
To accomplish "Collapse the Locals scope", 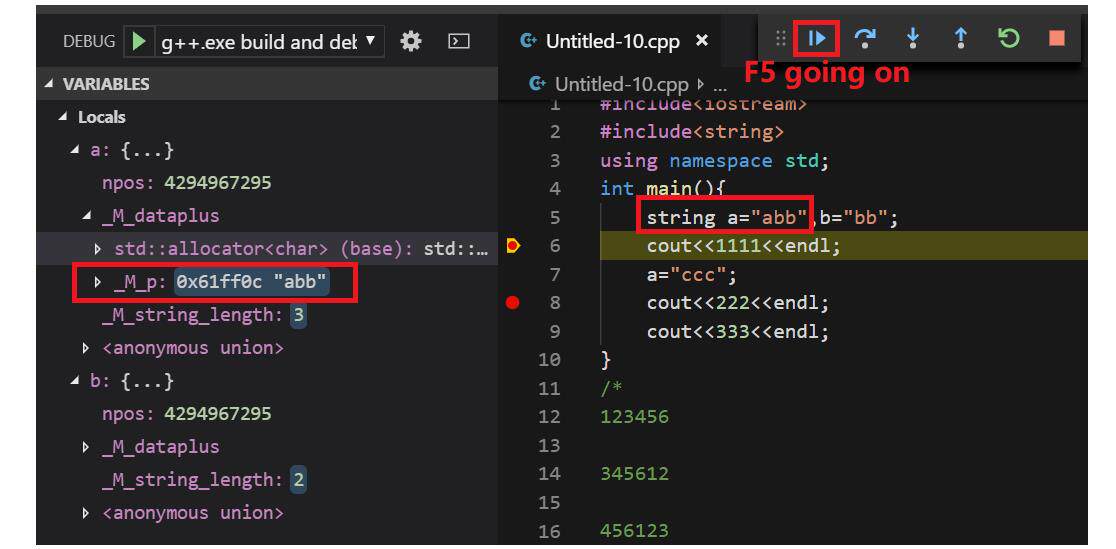I will [63, 117].
